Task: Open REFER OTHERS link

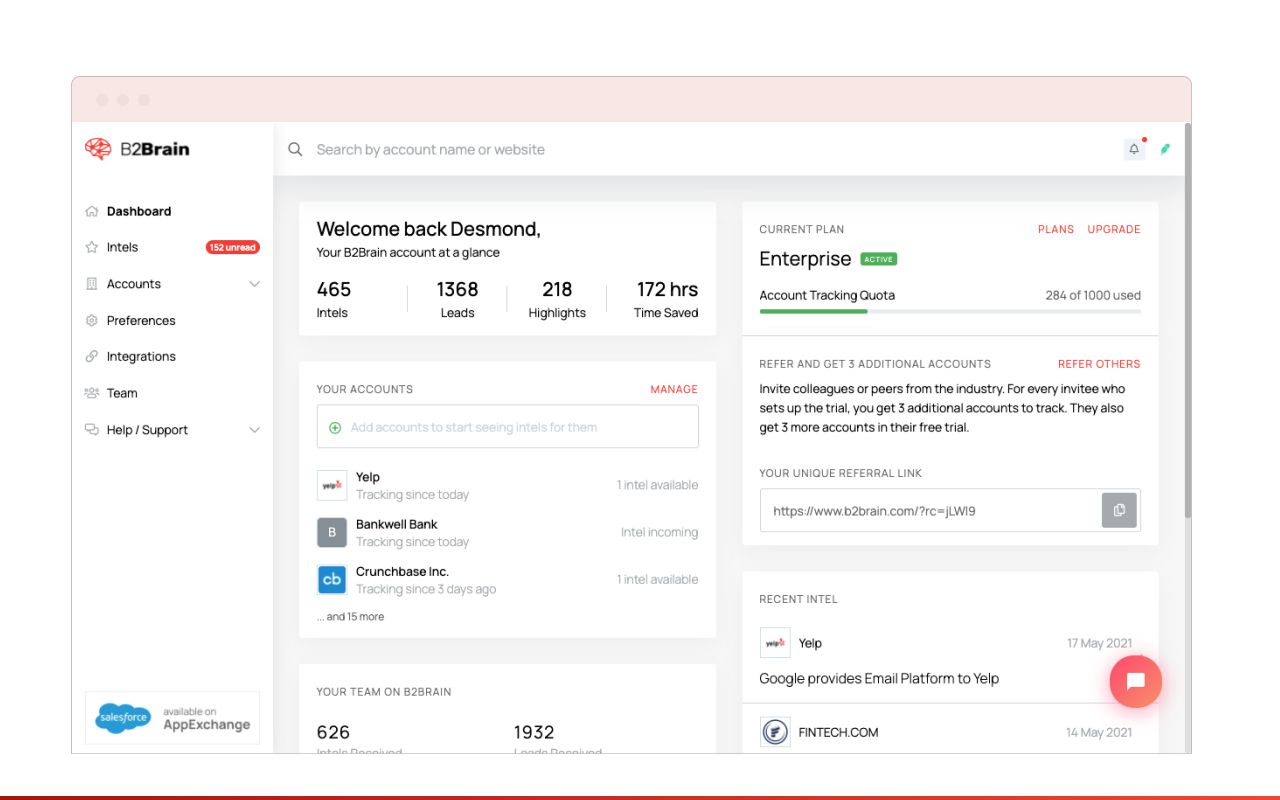Action: [1099, 363]
